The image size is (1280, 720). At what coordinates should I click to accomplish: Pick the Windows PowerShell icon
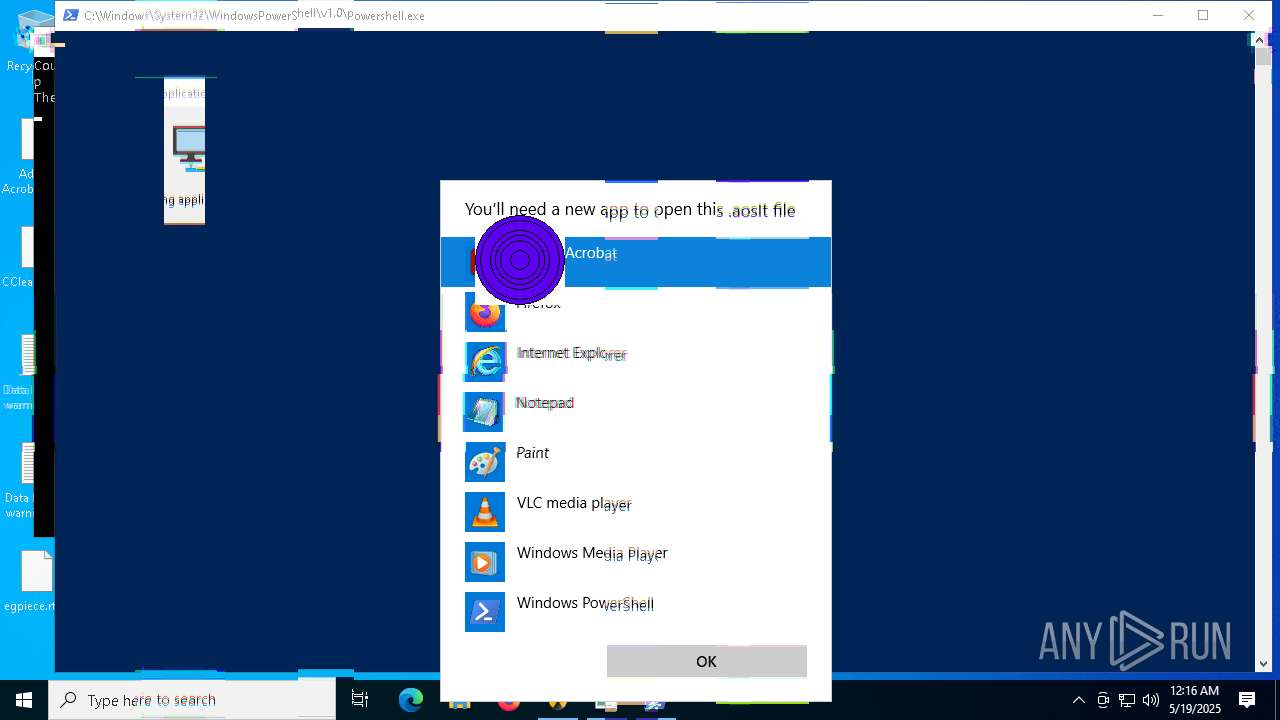coord(485,612)
